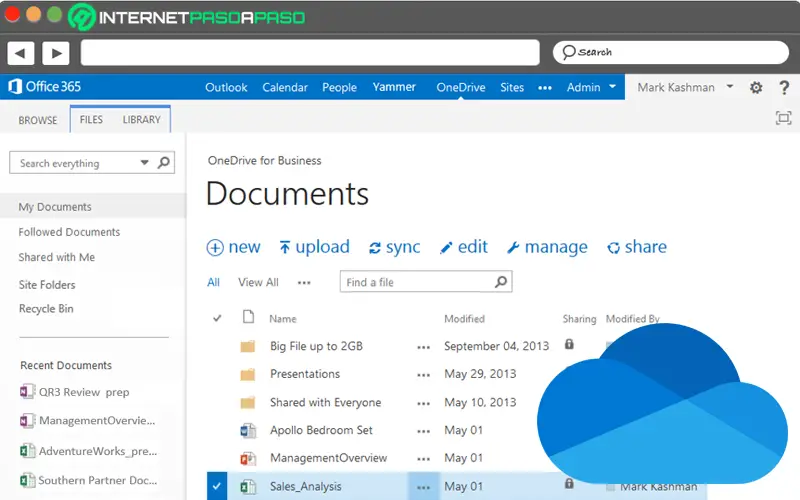
Task: Open the Yammer navigation item
Action: click(394, 87)
